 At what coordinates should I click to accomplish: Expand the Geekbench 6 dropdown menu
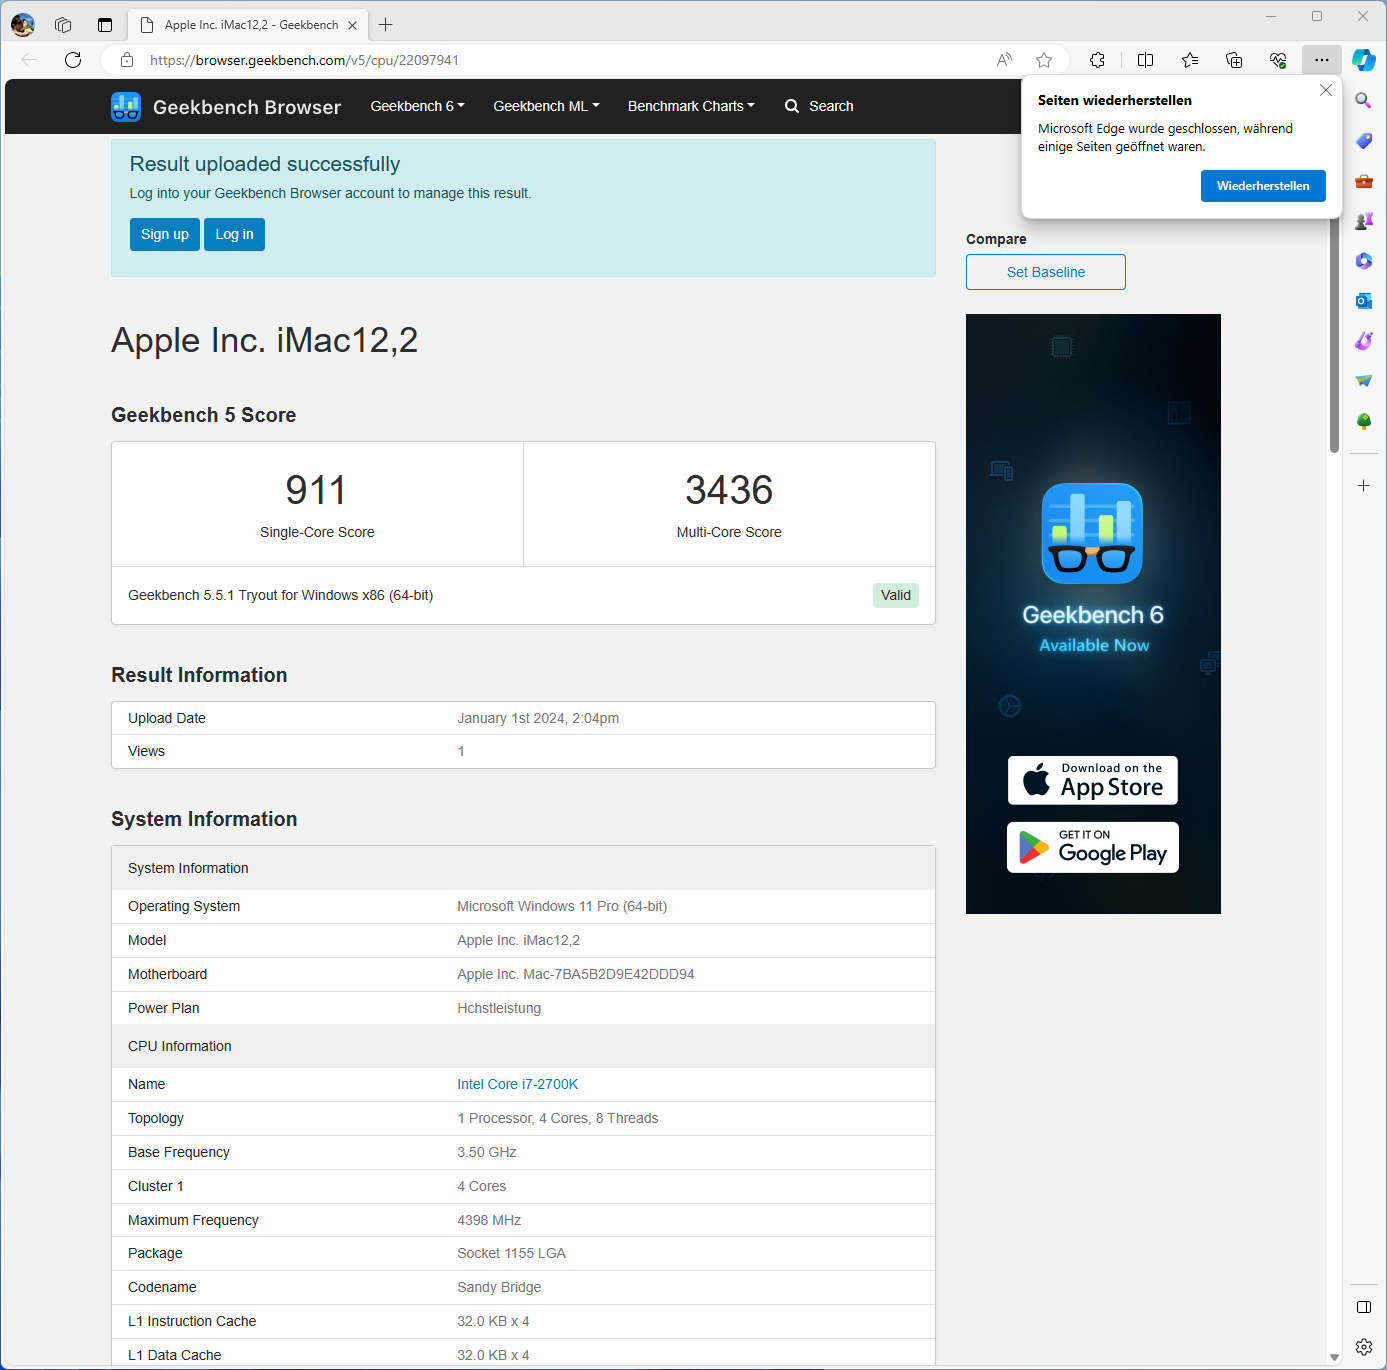click(418, 106)
